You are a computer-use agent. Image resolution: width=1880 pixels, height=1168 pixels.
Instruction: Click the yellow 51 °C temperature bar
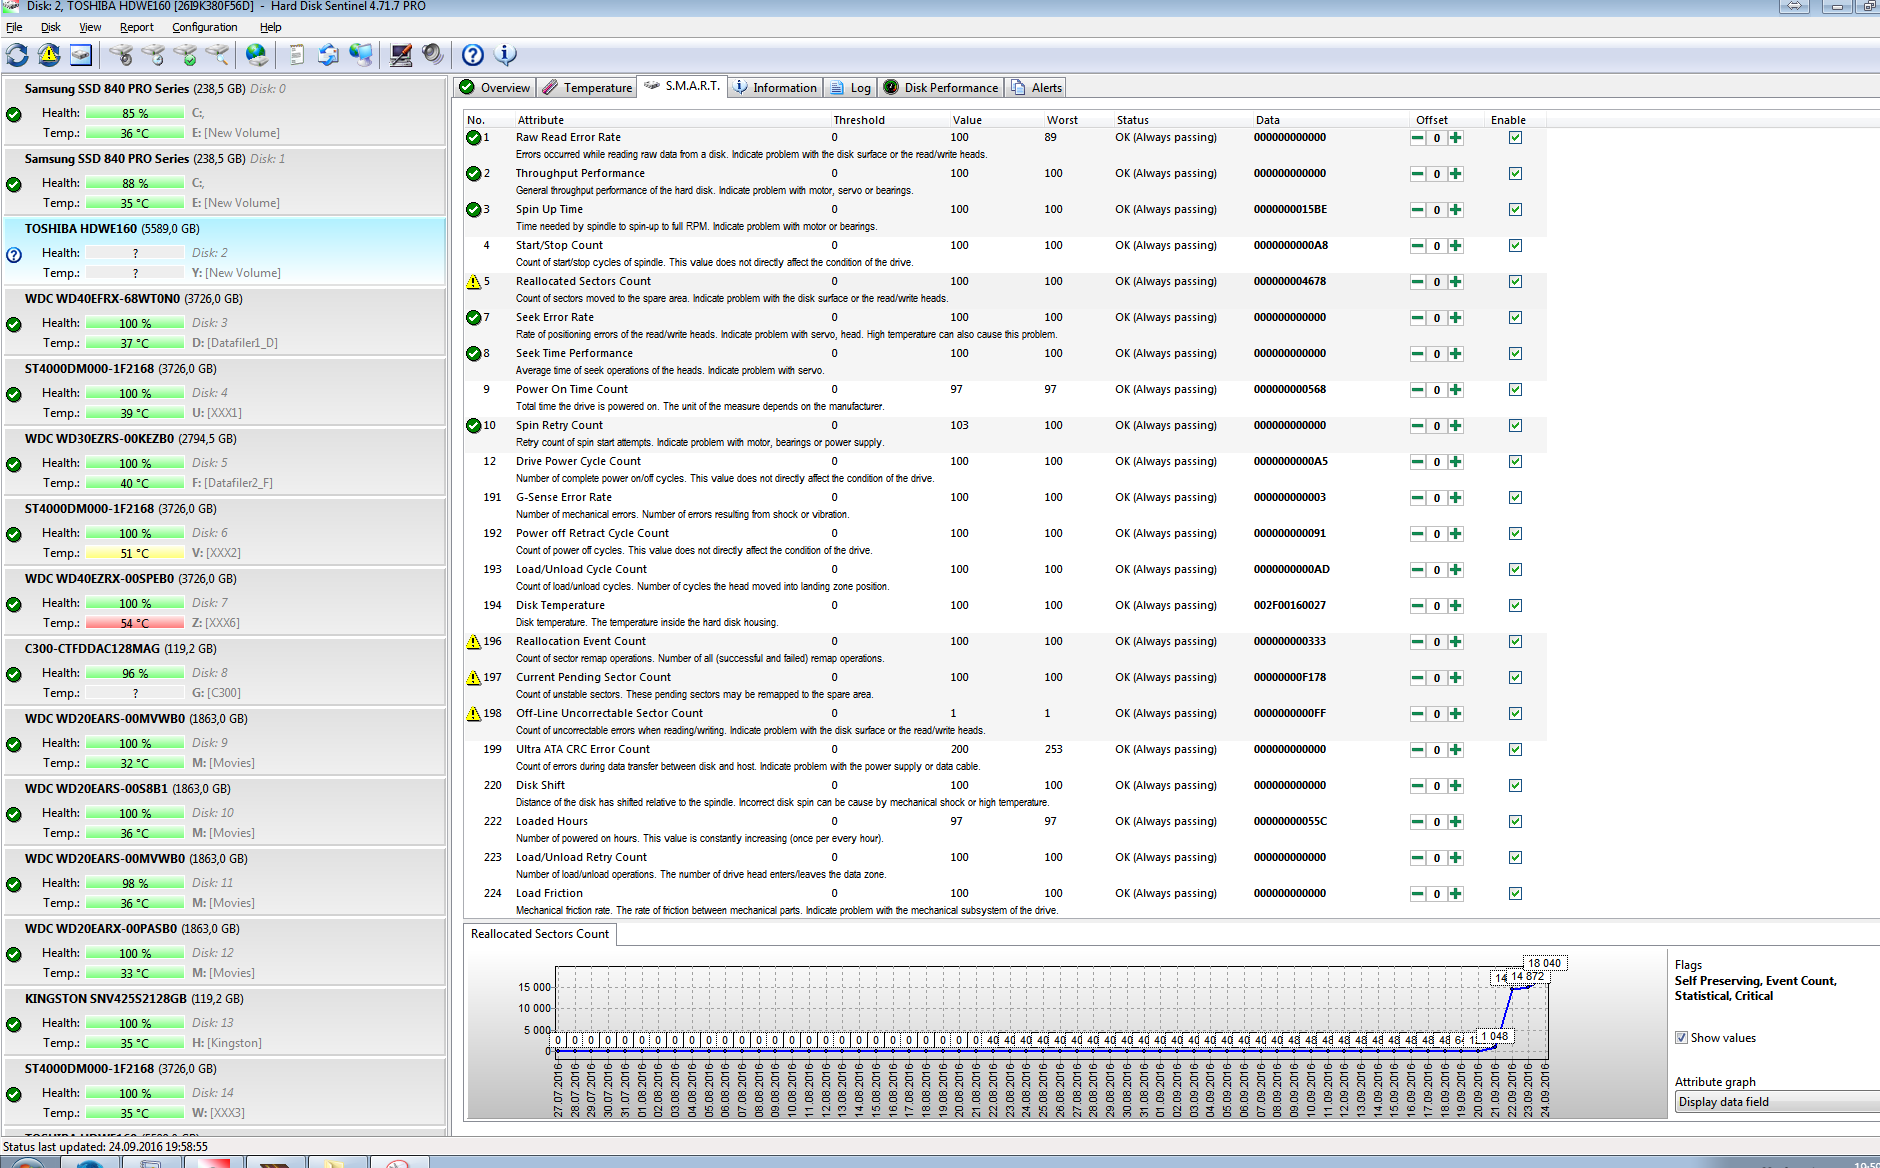135,553
